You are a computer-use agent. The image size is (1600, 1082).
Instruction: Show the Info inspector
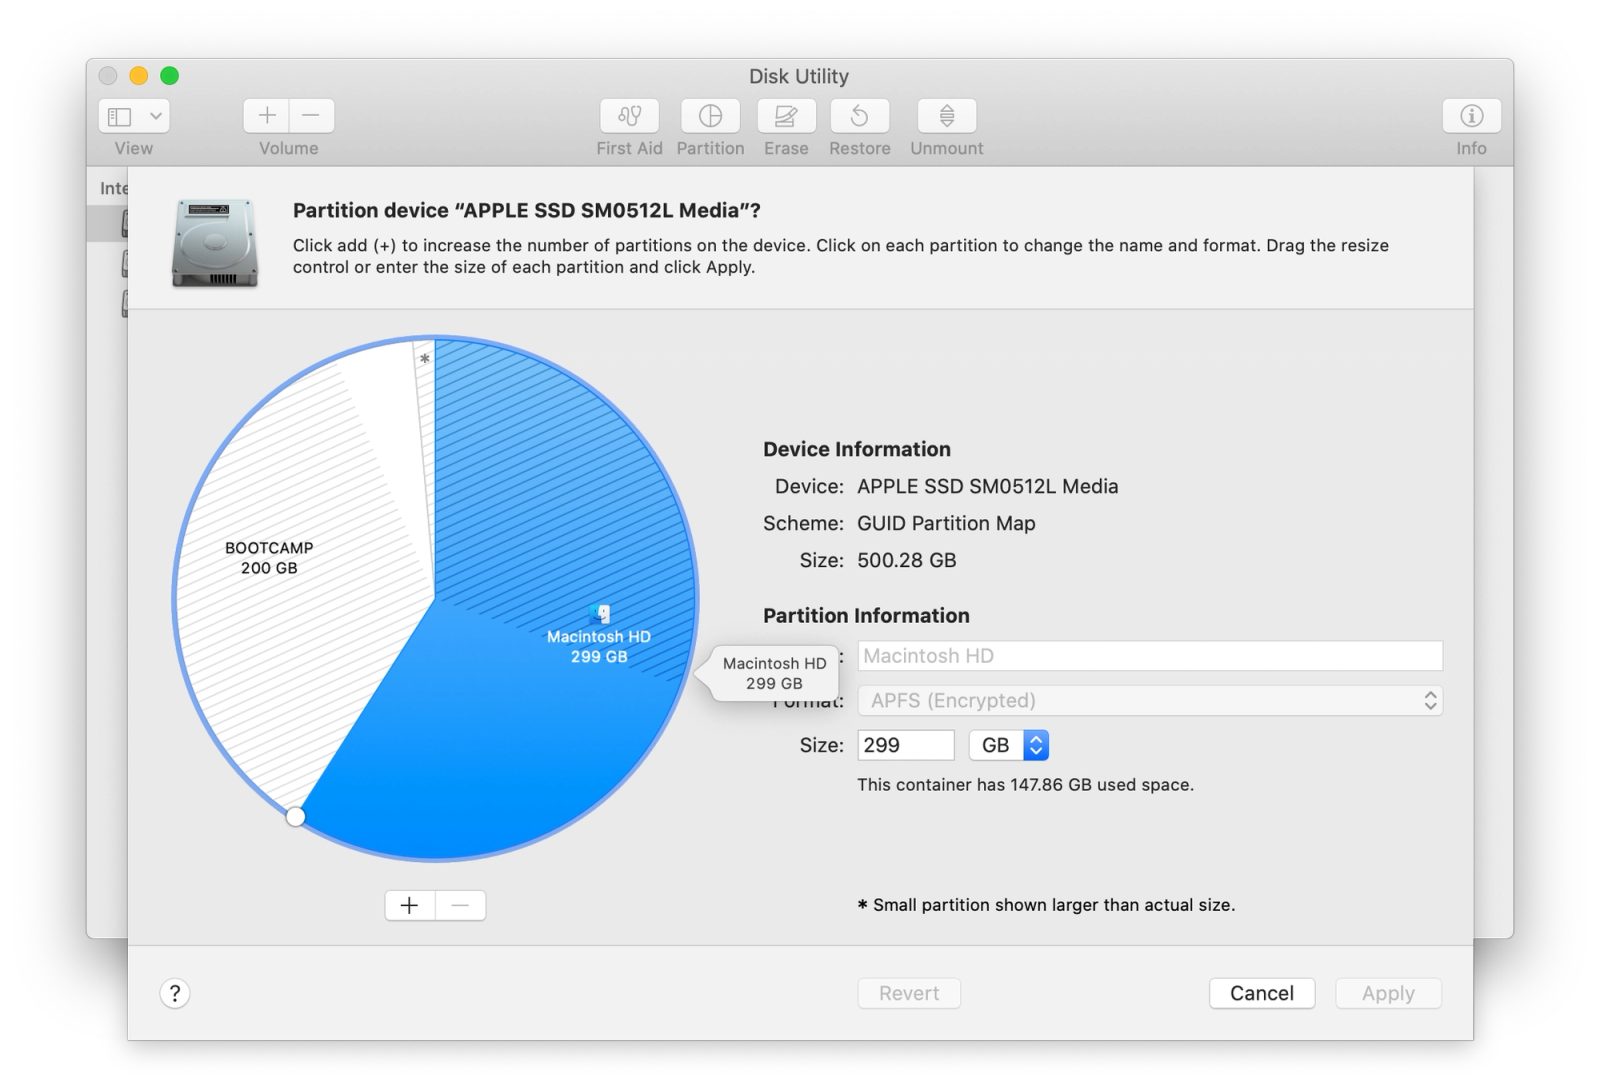click(x=1471, y=116)
